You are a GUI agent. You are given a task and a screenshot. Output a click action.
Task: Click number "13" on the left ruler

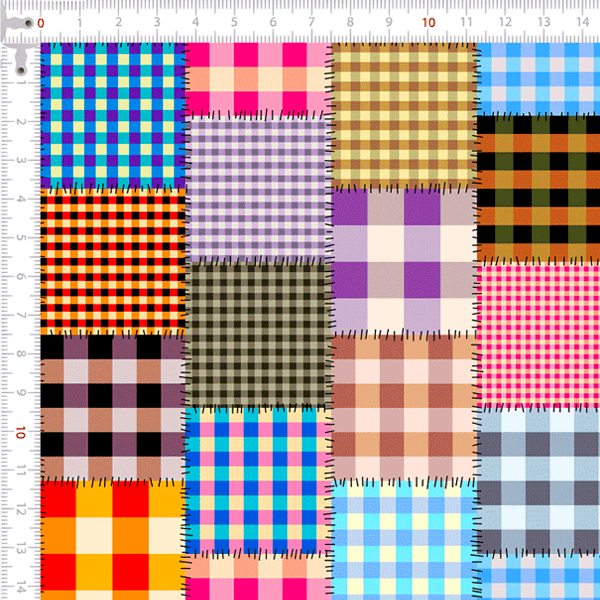click(x=21, y=549)
